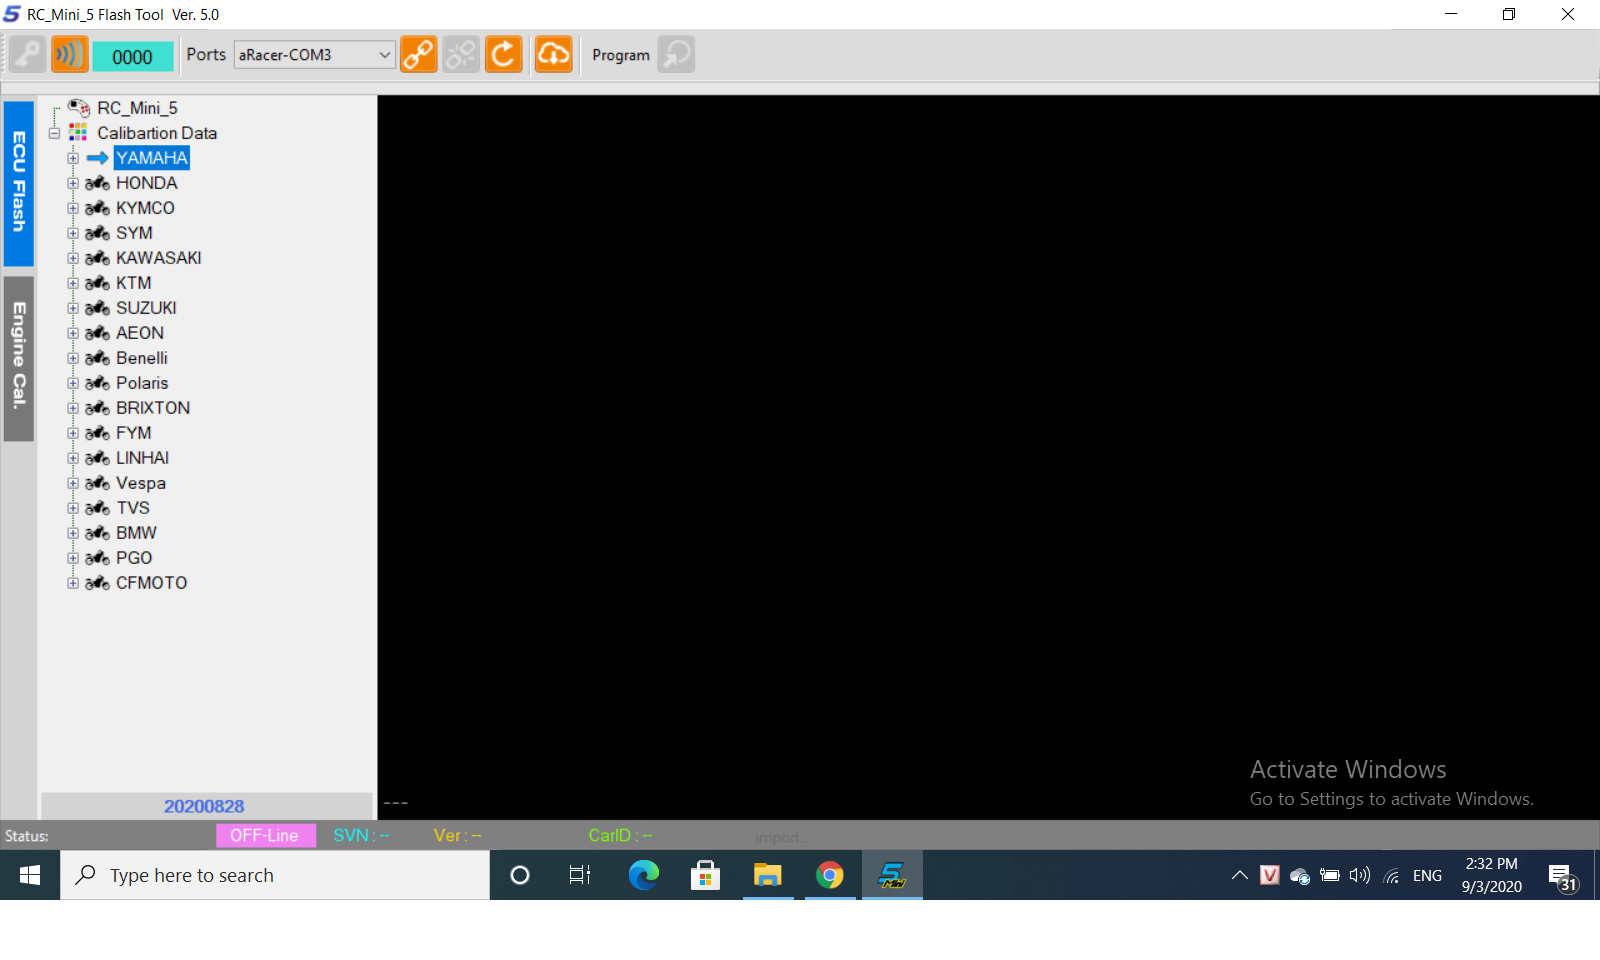
Task: Open the Ports dropdown aRacer-COM3
Action: pyautogui.click(x=314, y=55)
